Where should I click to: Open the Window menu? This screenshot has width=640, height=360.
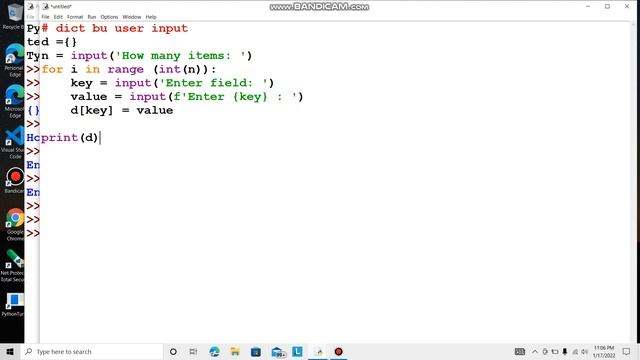coord(131,17)
